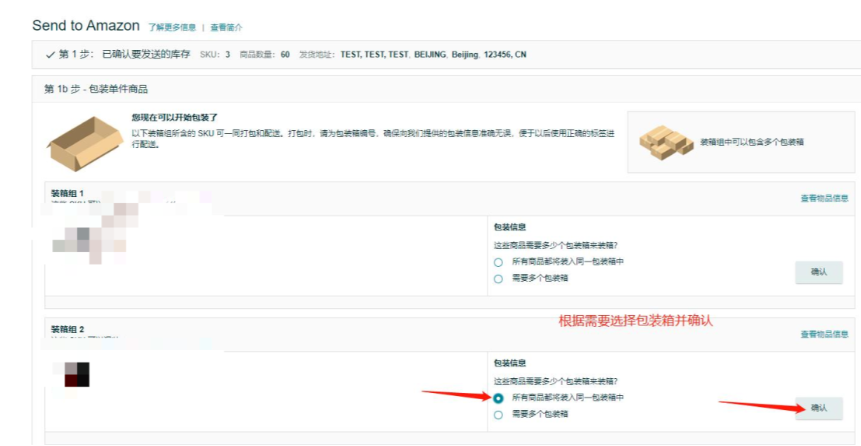The image size is (861, 446).
Task: Open the 查看简介 link
Action: (x=226, y=27)
